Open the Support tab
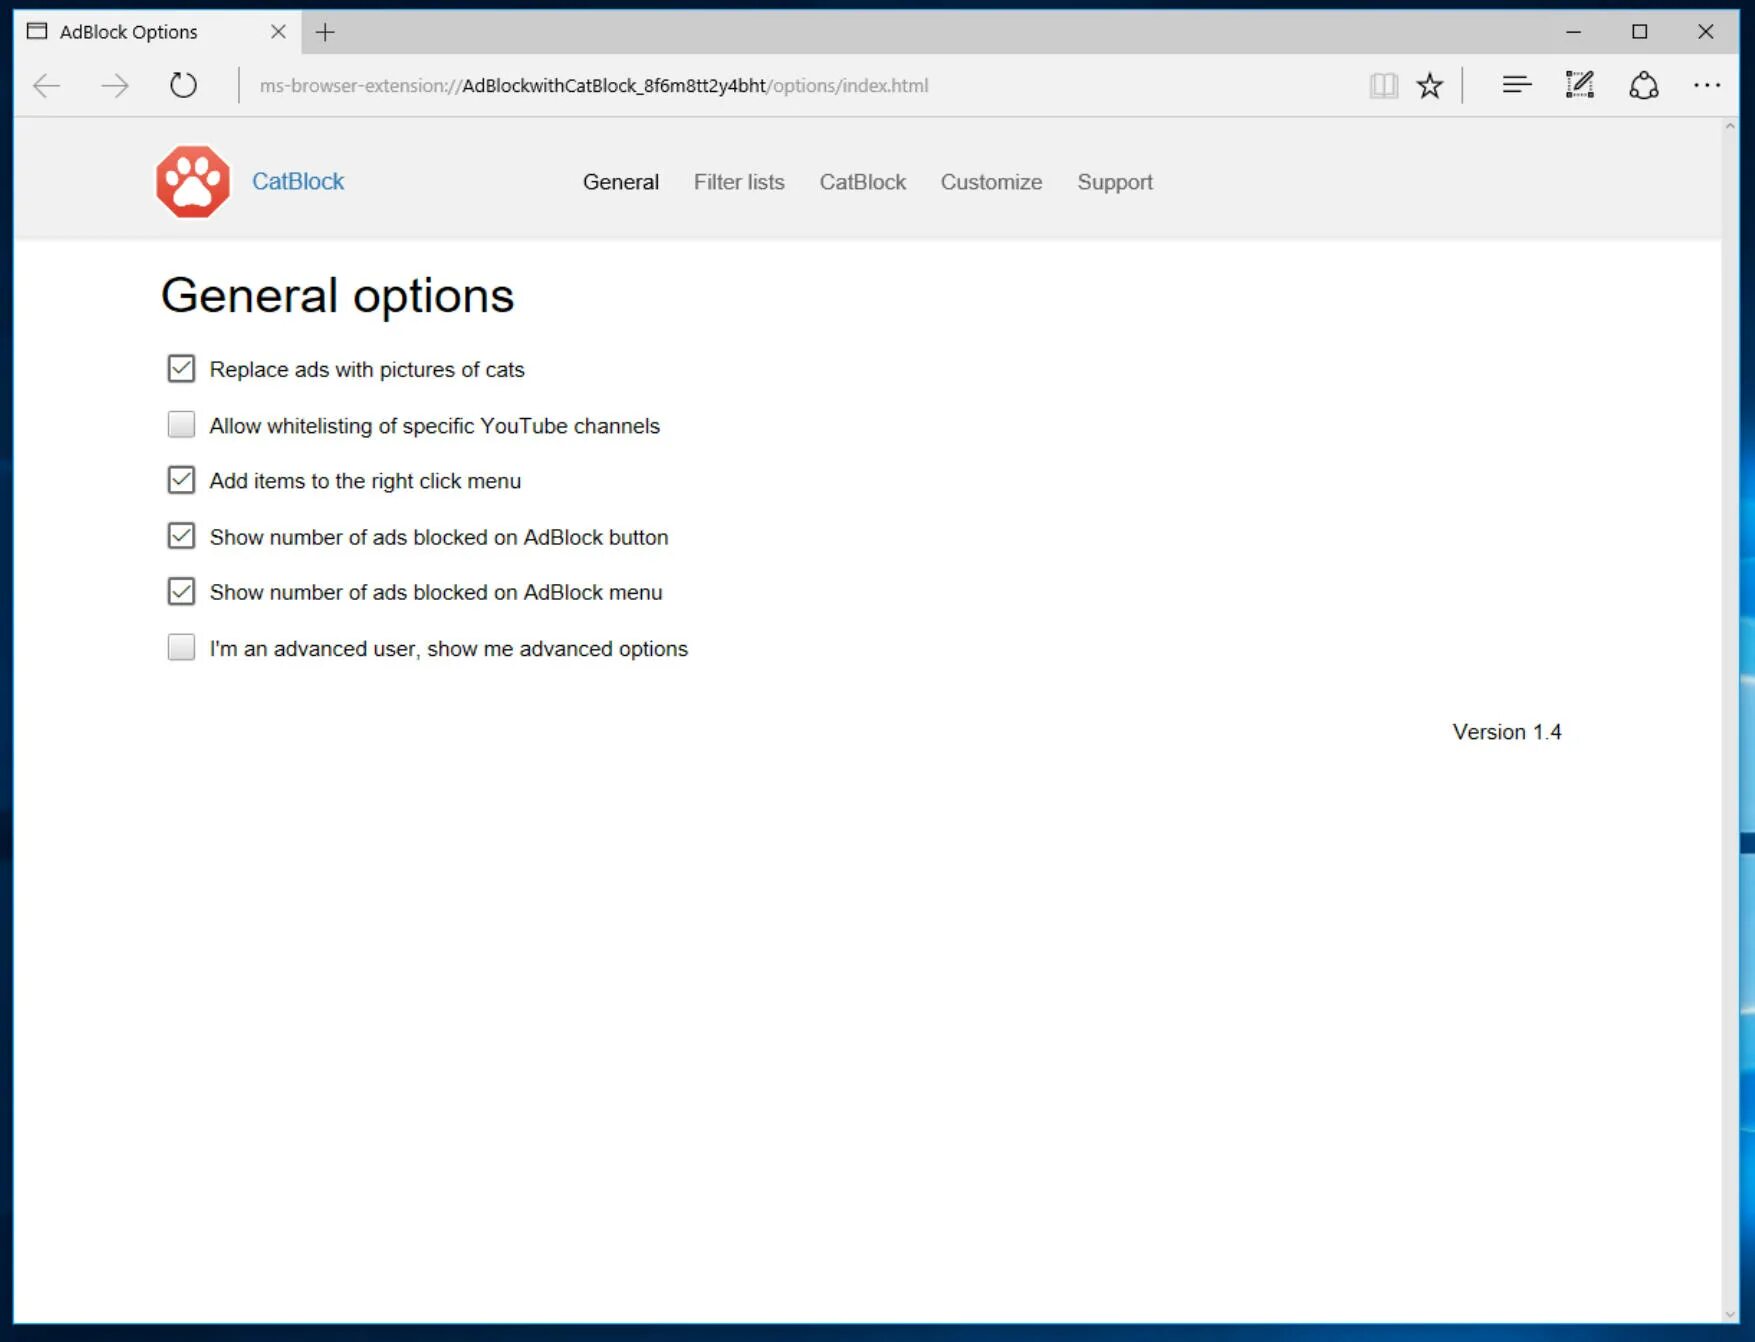The height and width of the screenshot is (1342, 1755). [x=1115, y=182]
